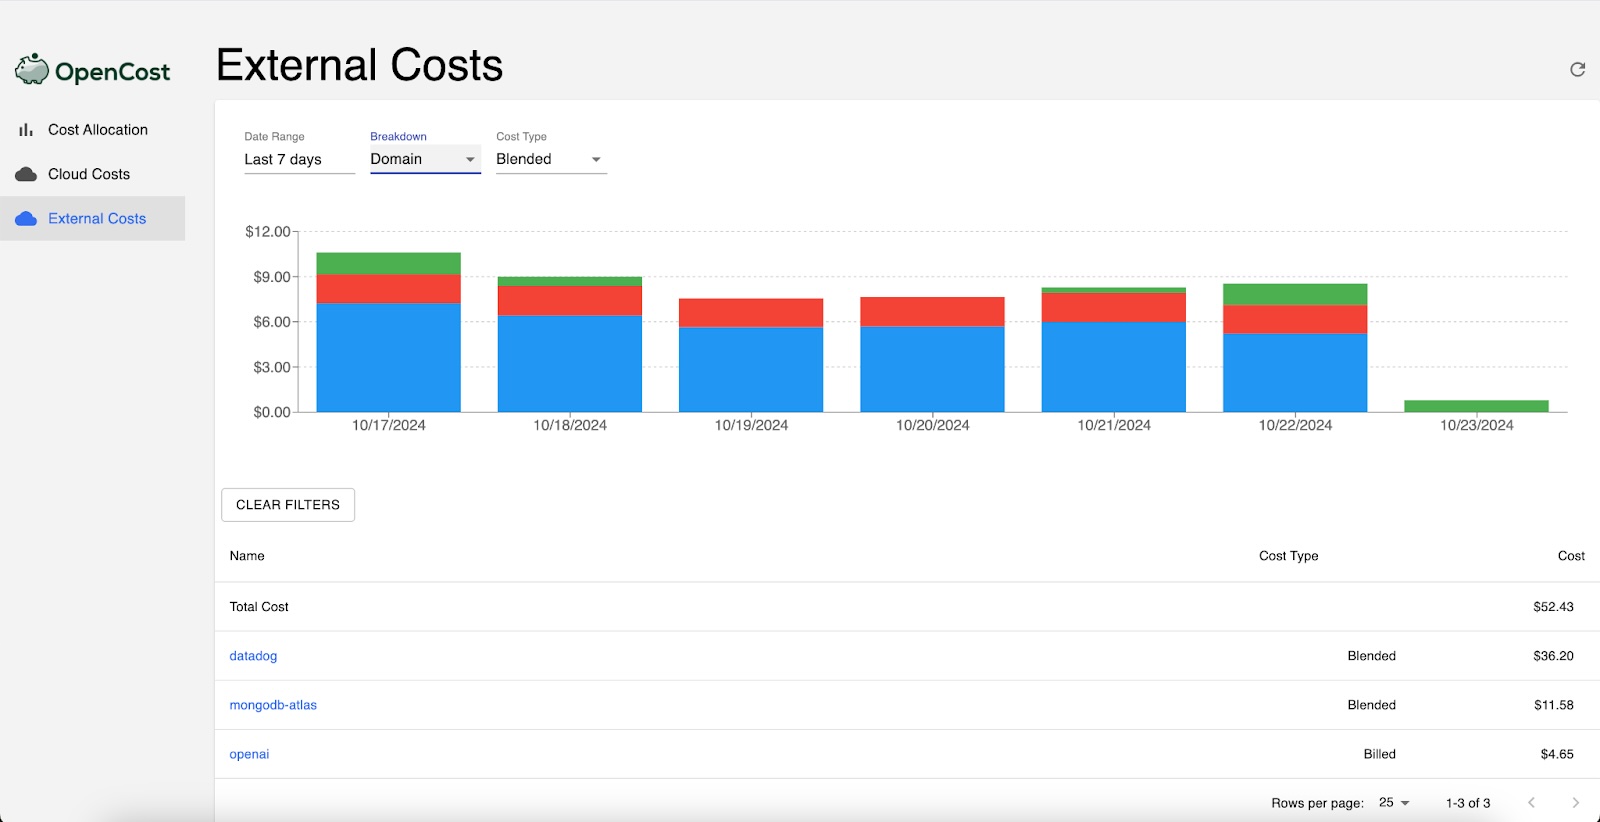Viewport: 1600px width, 822px height.
Task: Click the Last 7 days date range field
Action: pos(299,159)
